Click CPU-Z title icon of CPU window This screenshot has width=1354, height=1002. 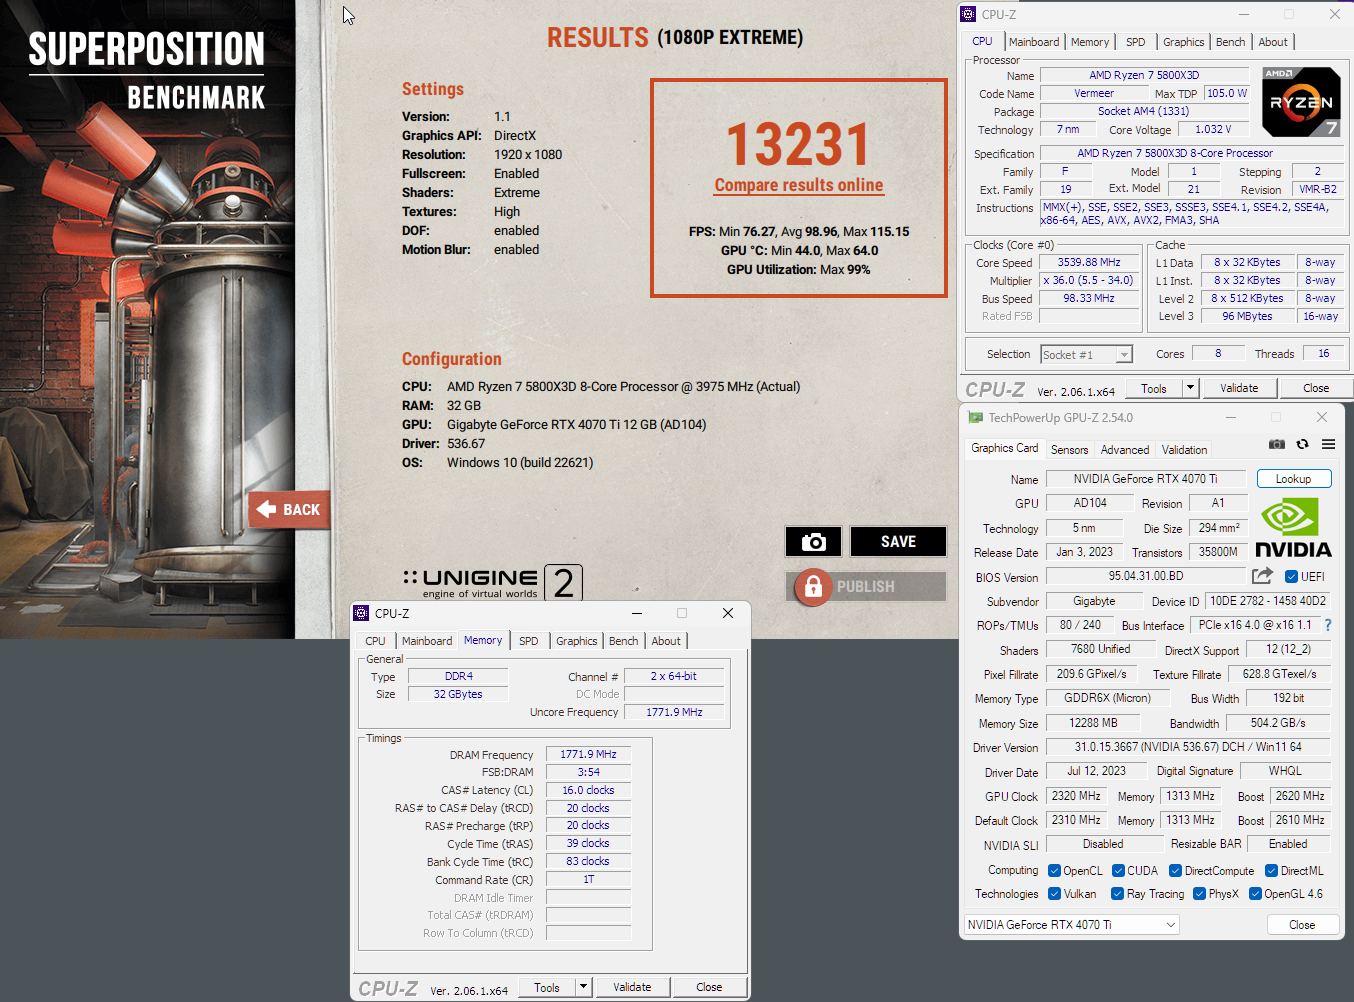pyautogui.click(x=967, y=14)
